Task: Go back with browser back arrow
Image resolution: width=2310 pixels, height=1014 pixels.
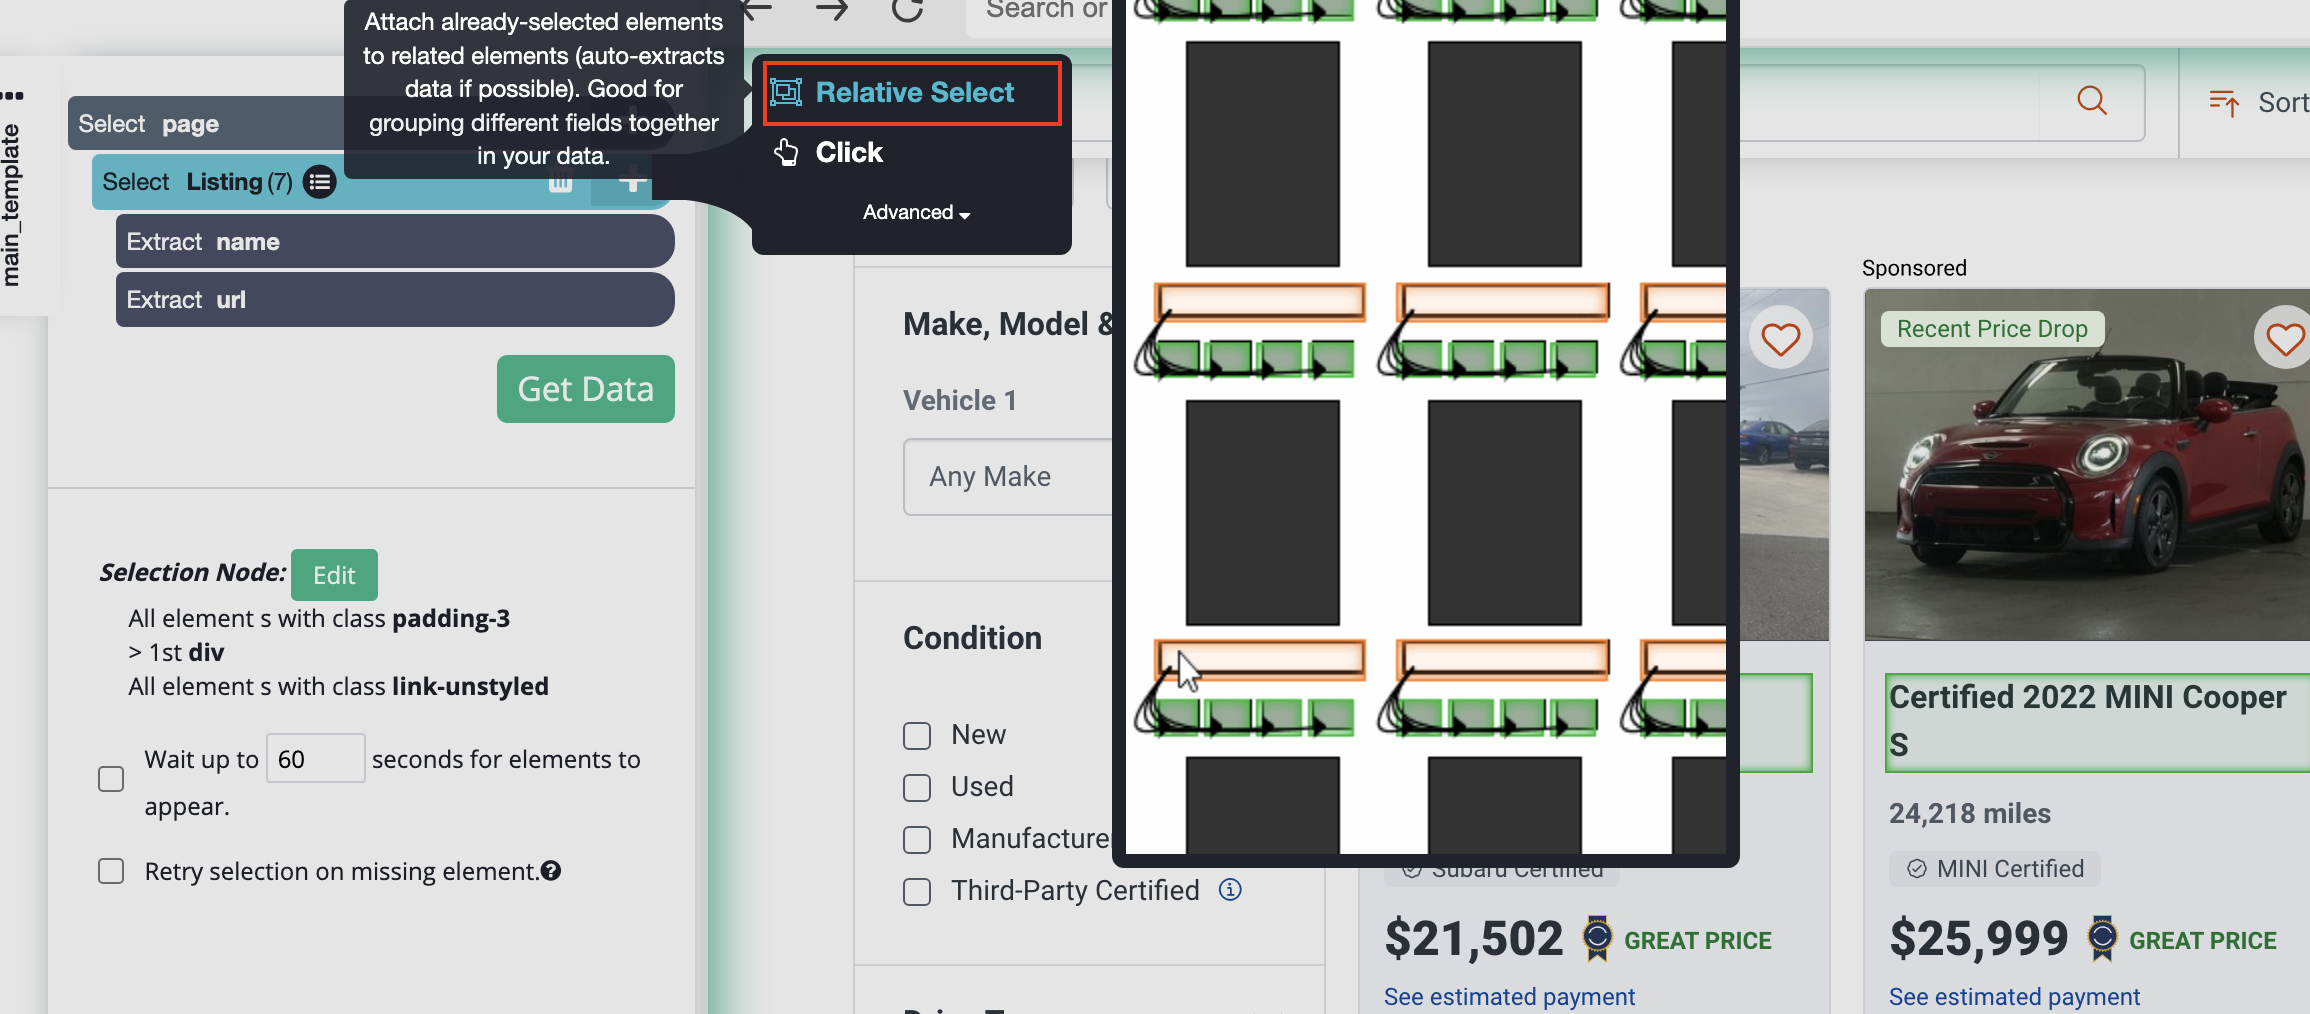Action: coord(757,9)
